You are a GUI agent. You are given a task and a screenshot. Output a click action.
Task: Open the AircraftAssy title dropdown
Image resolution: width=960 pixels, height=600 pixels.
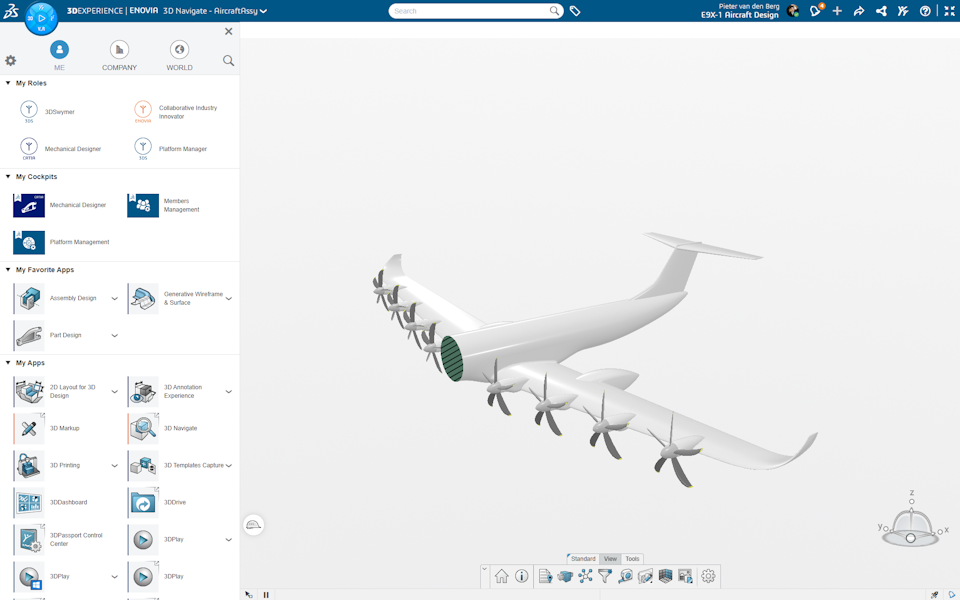pyautogui.click(x=262, y=10)
